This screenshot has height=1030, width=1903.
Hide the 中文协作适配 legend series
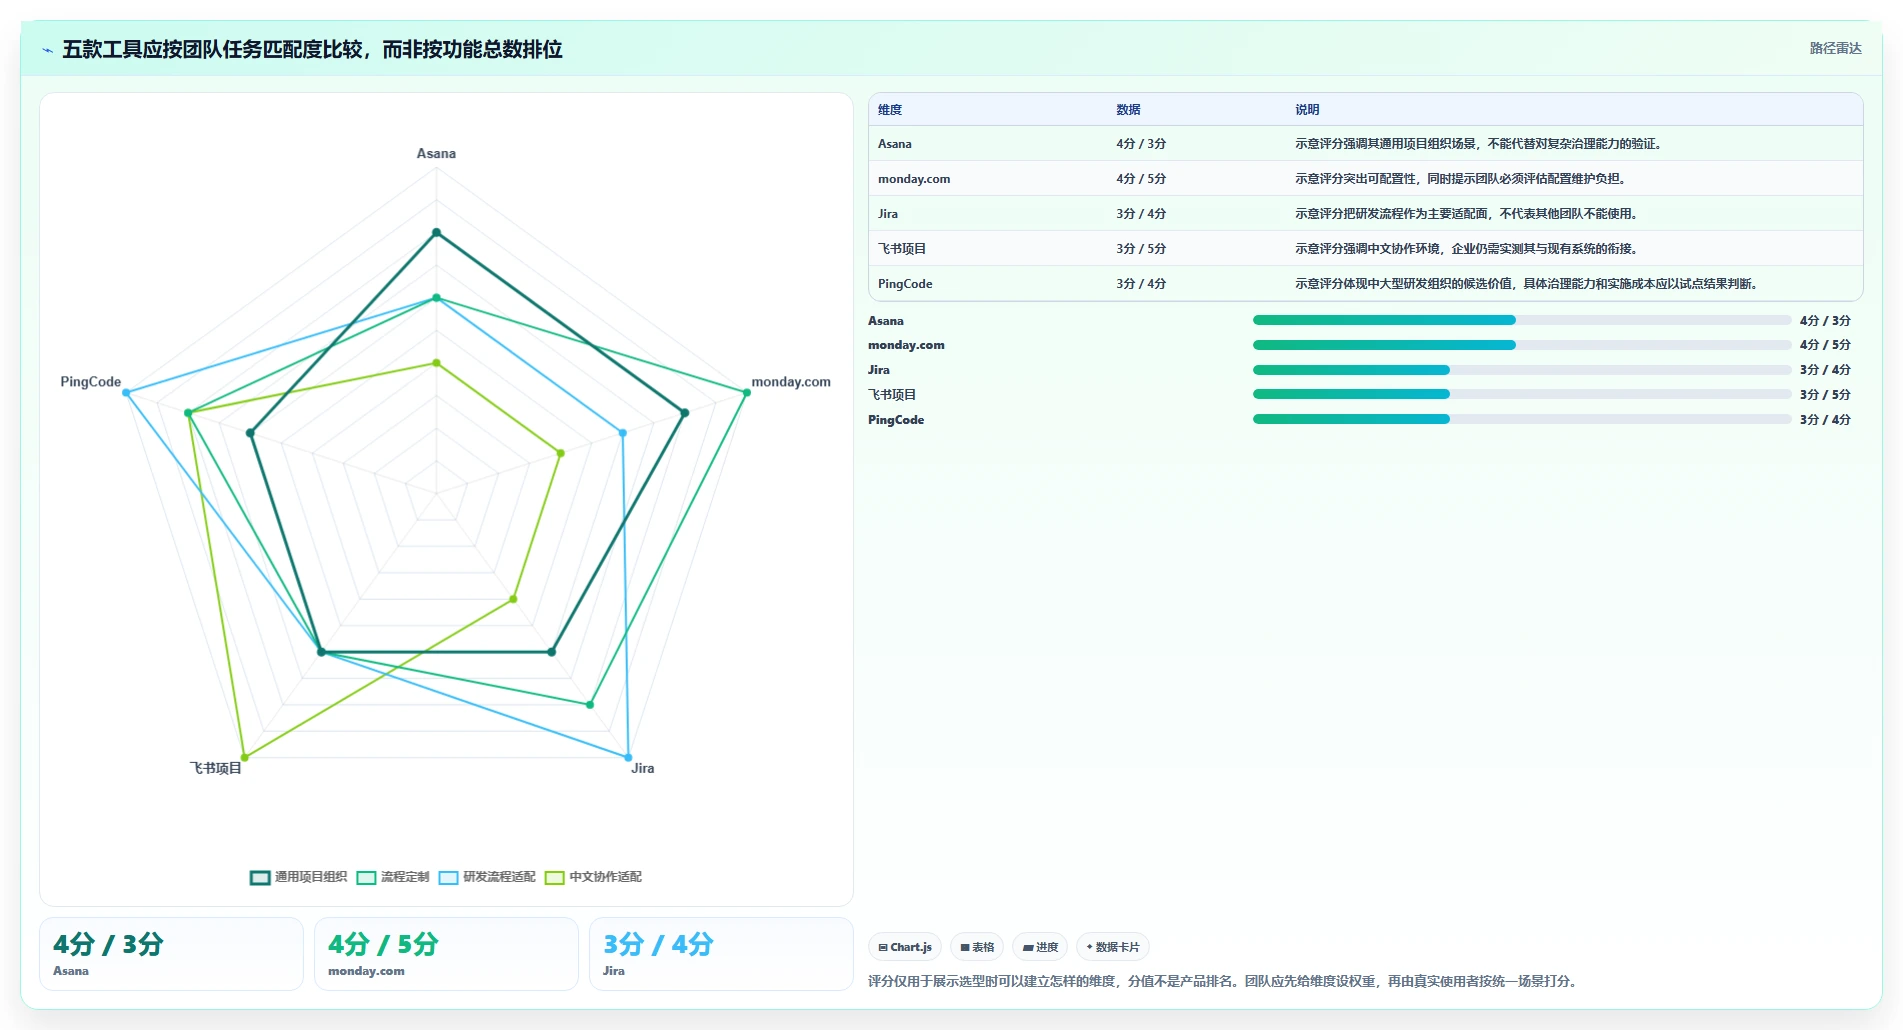(593, 877)
